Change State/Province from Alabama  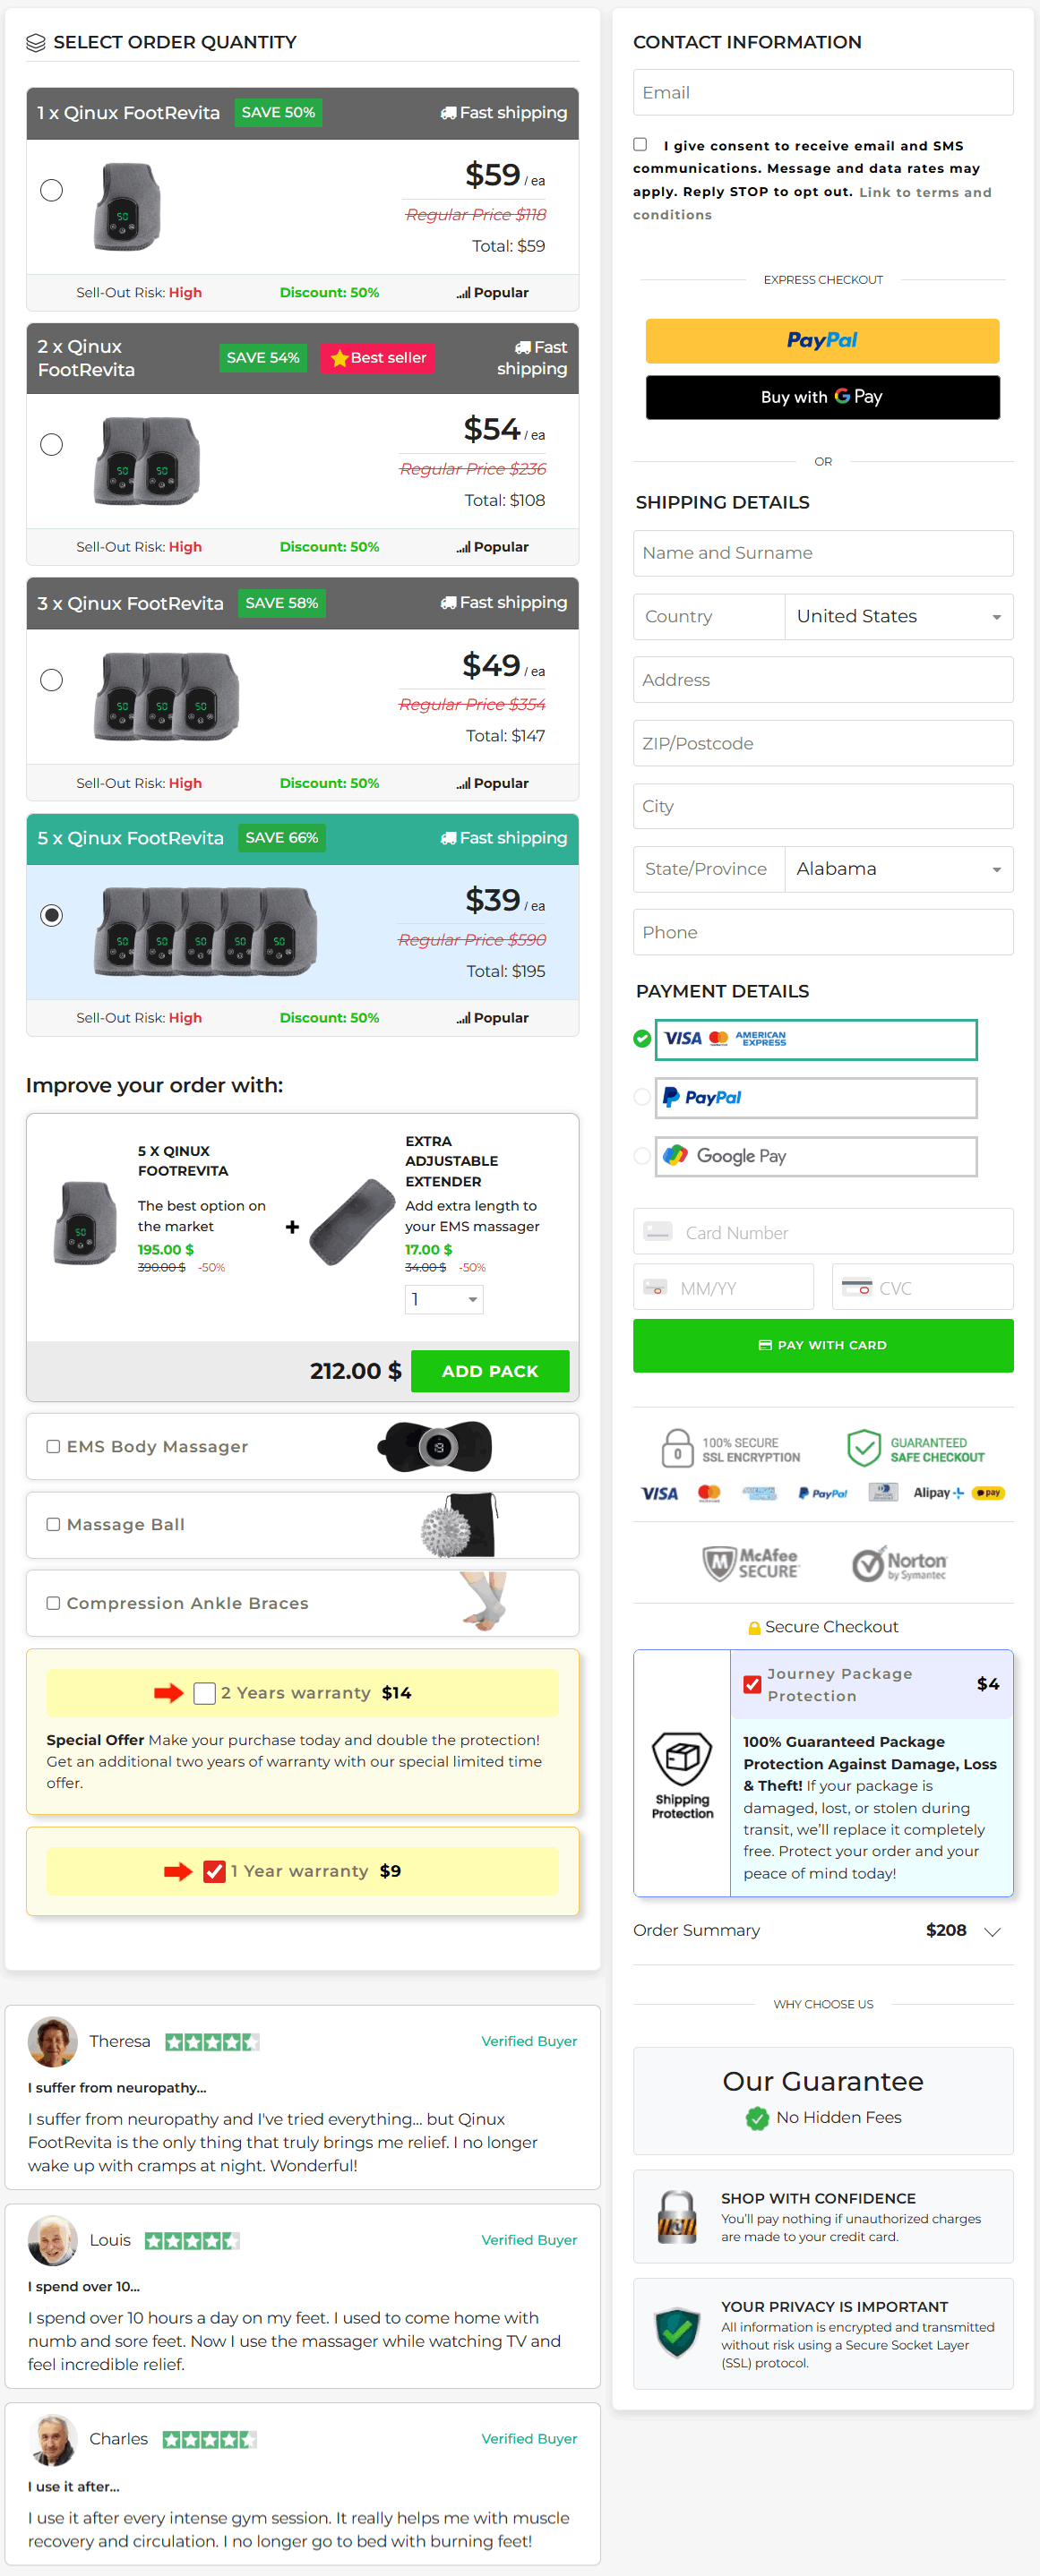point(898,869)
